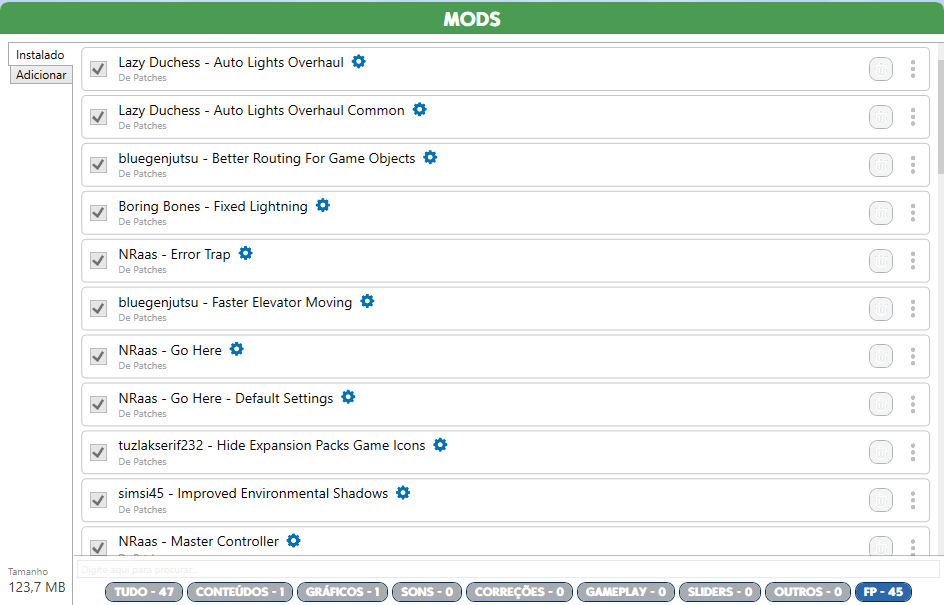This screenshot has height=605, width=944.
Task: Expand more options for NRaas Error Trap
Action: click(x=912, y=261)
